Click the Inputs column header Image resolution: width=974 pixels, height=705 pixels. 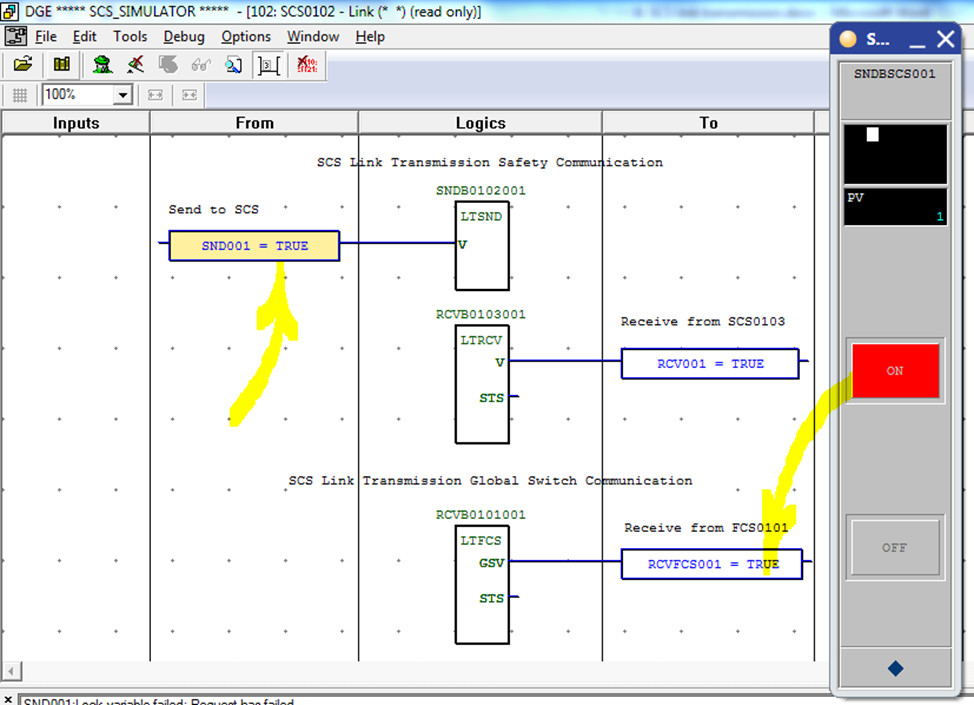tap(76, 123)
